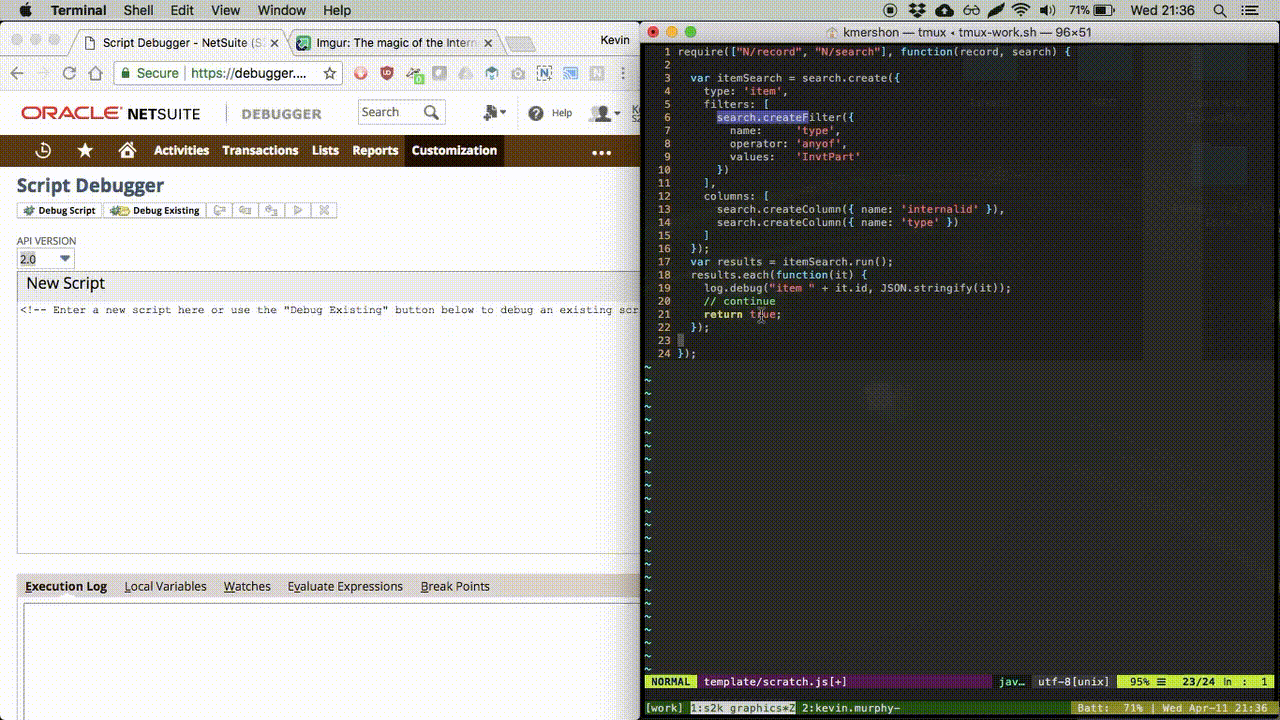The width and height of the screenshot is (1280, 720).
Task: Click the red circular extension icon
Action: [x=361, y=73]
